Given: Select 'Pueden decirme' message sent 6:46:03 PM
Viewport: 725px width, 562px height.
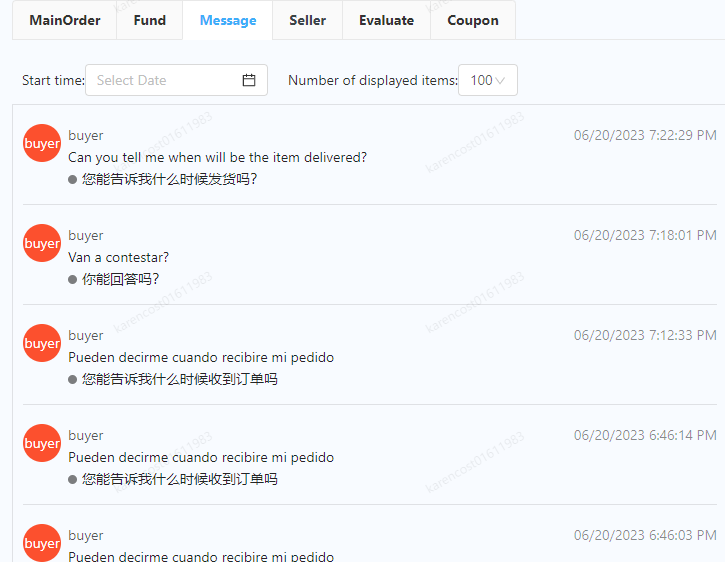Looking at the screenshot, I should click(201, 556).
